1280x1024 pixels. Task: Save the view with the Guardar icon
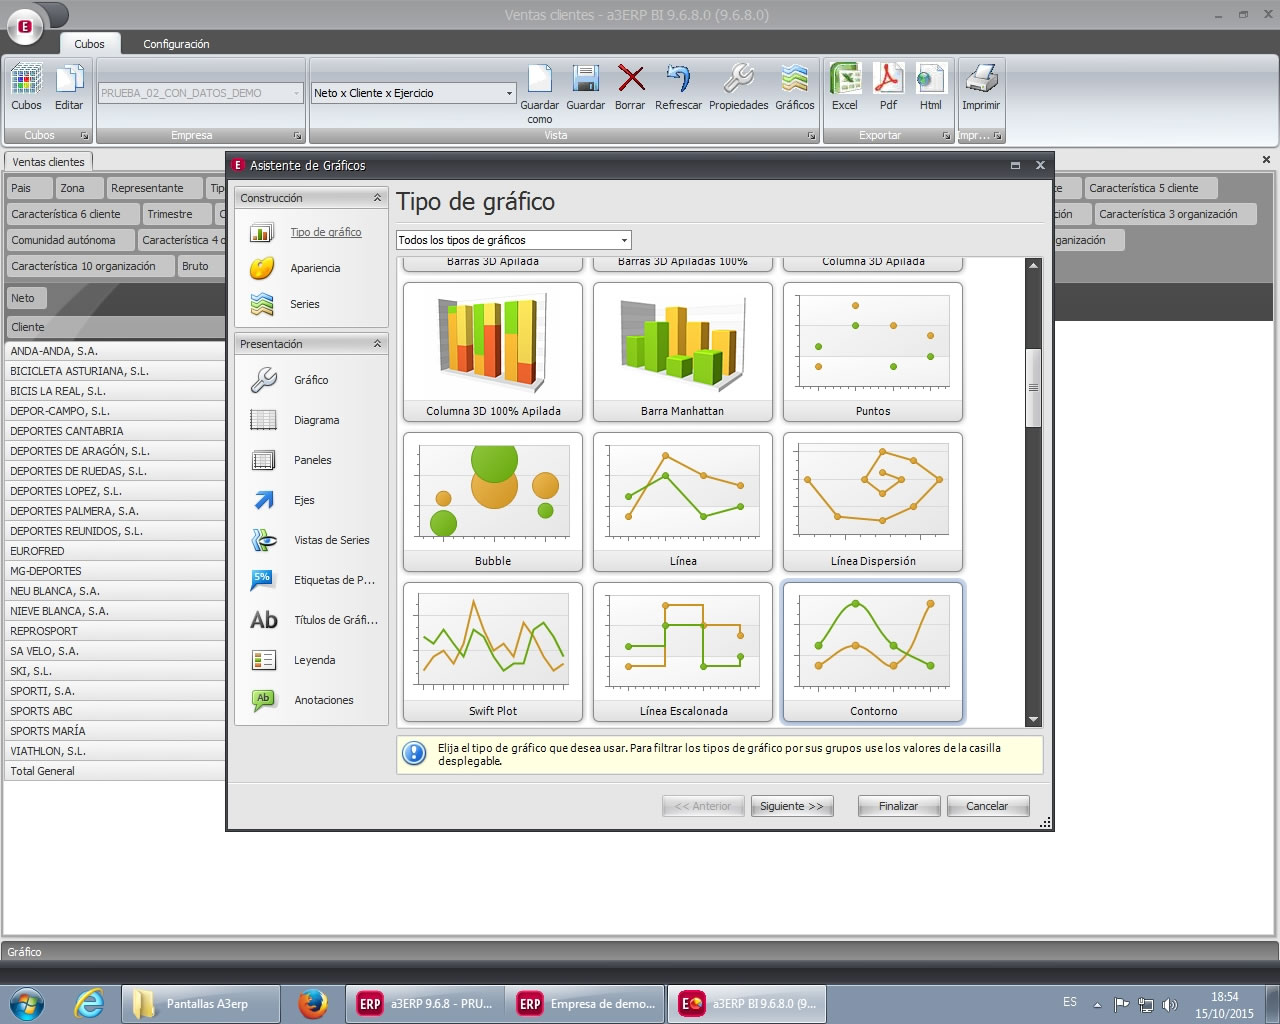585,88
